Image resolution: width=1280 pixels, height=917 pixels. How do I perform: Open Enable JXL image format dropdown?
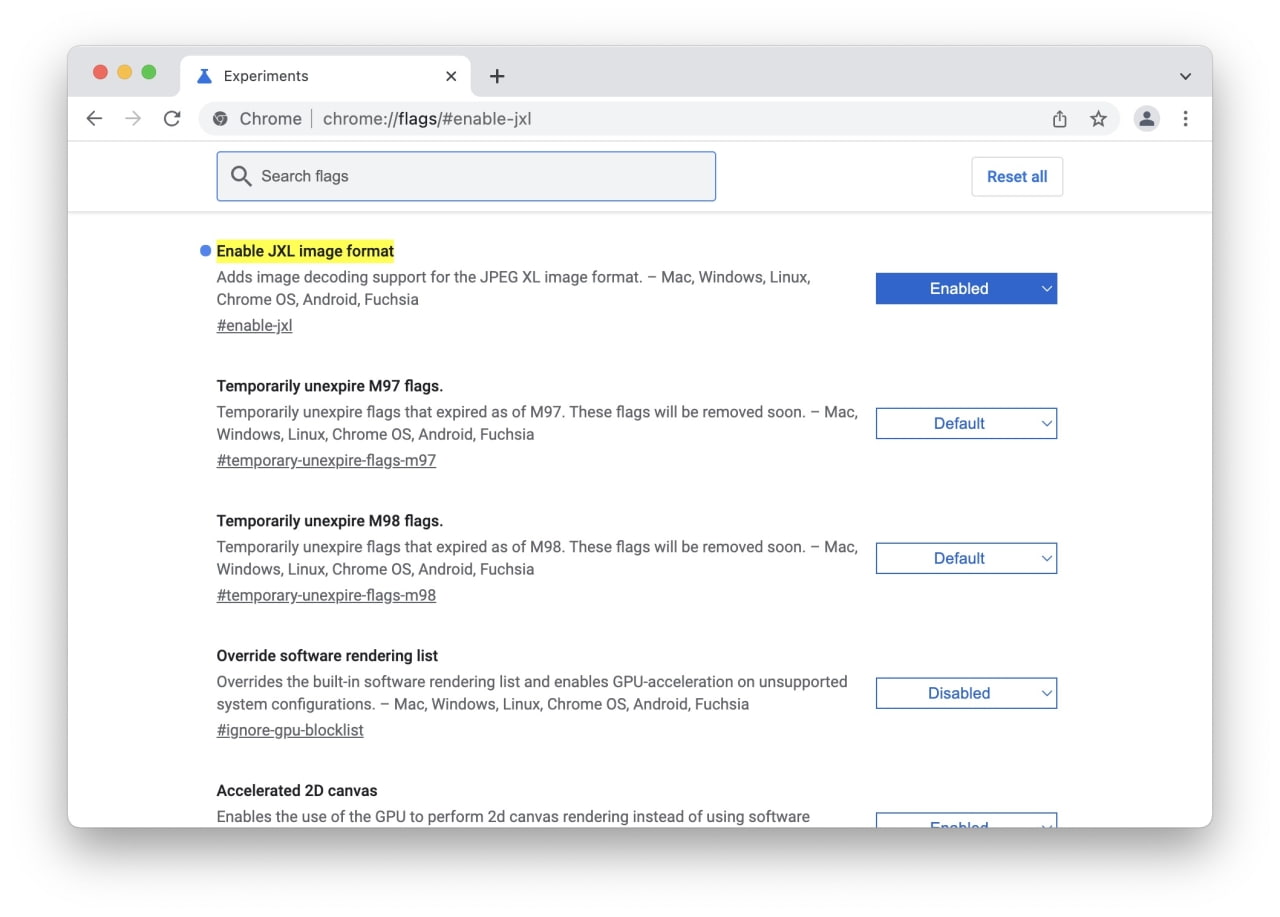966,289
